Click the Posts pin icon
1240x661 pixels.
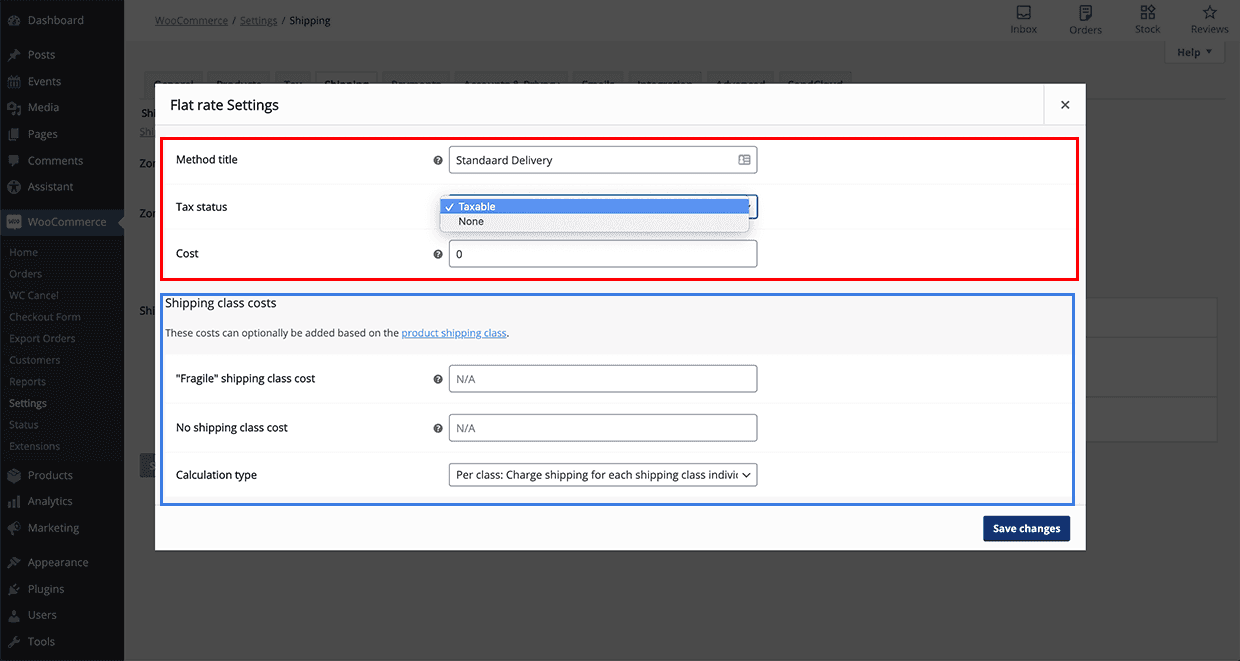coord(13,55)
